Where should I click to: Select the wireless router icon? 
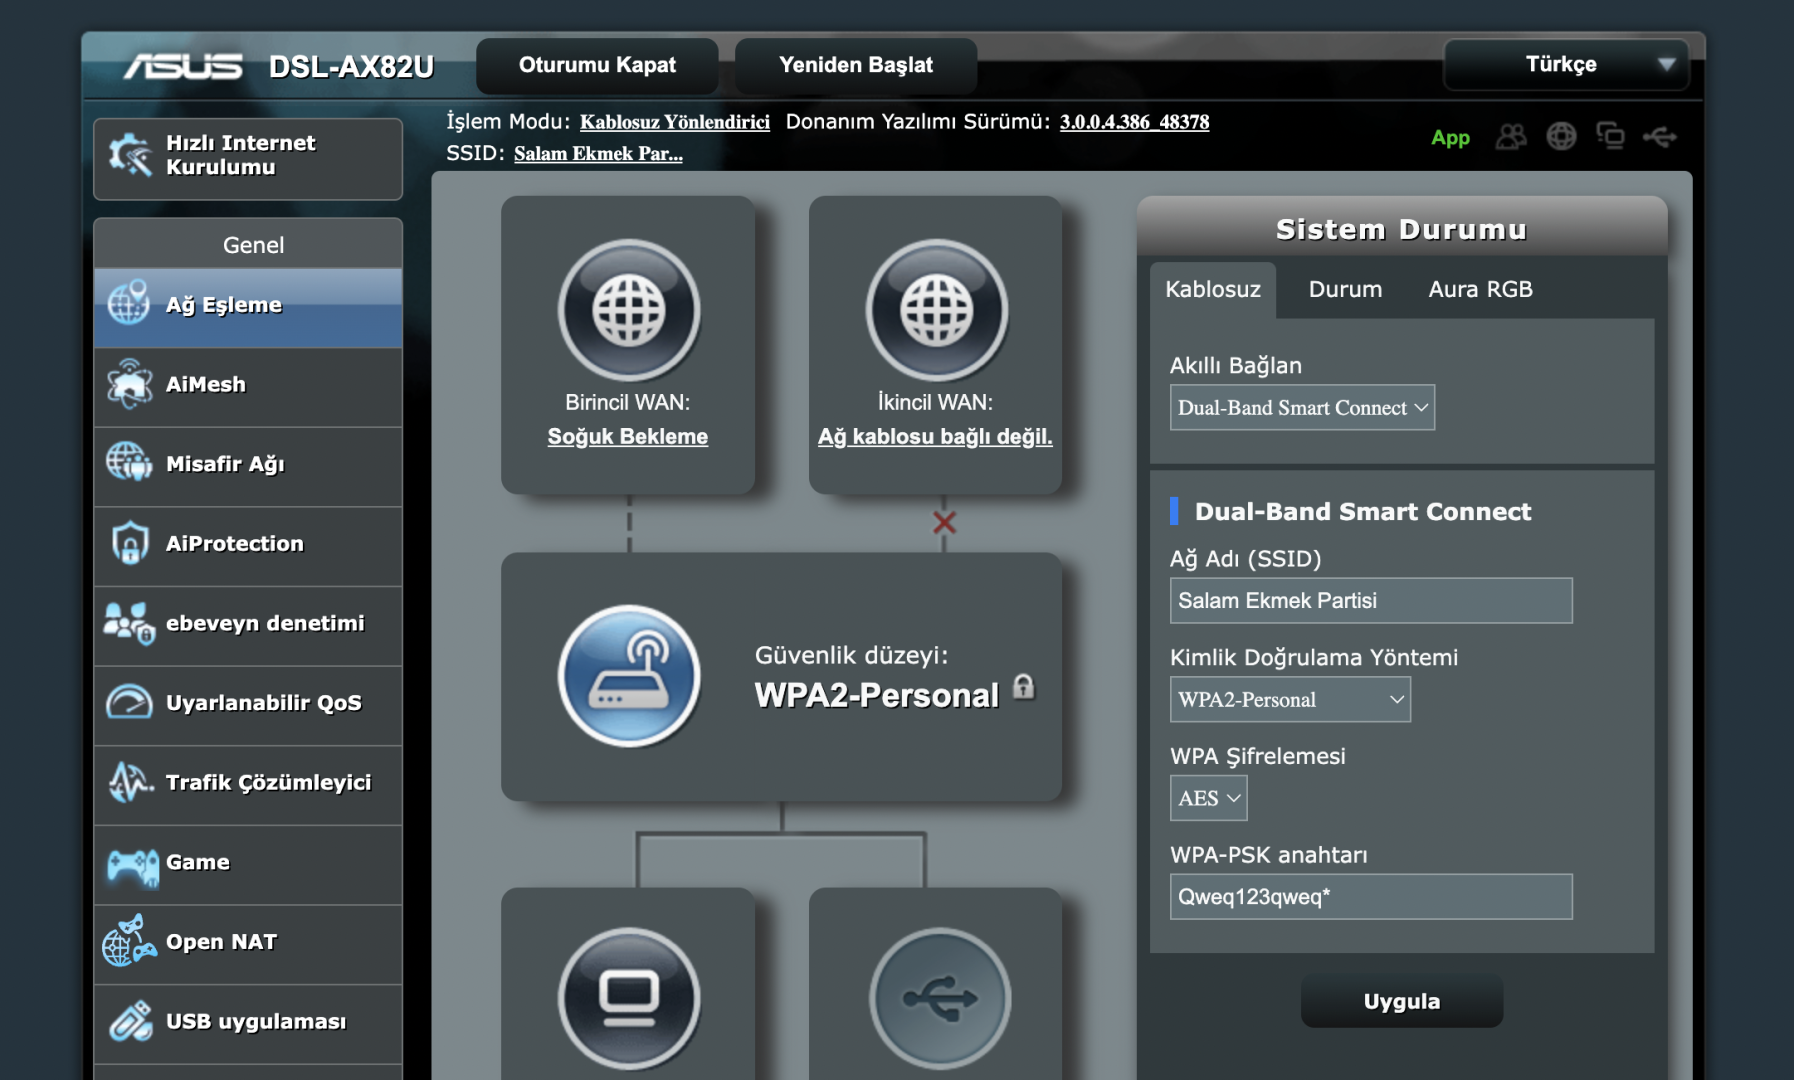628,675
